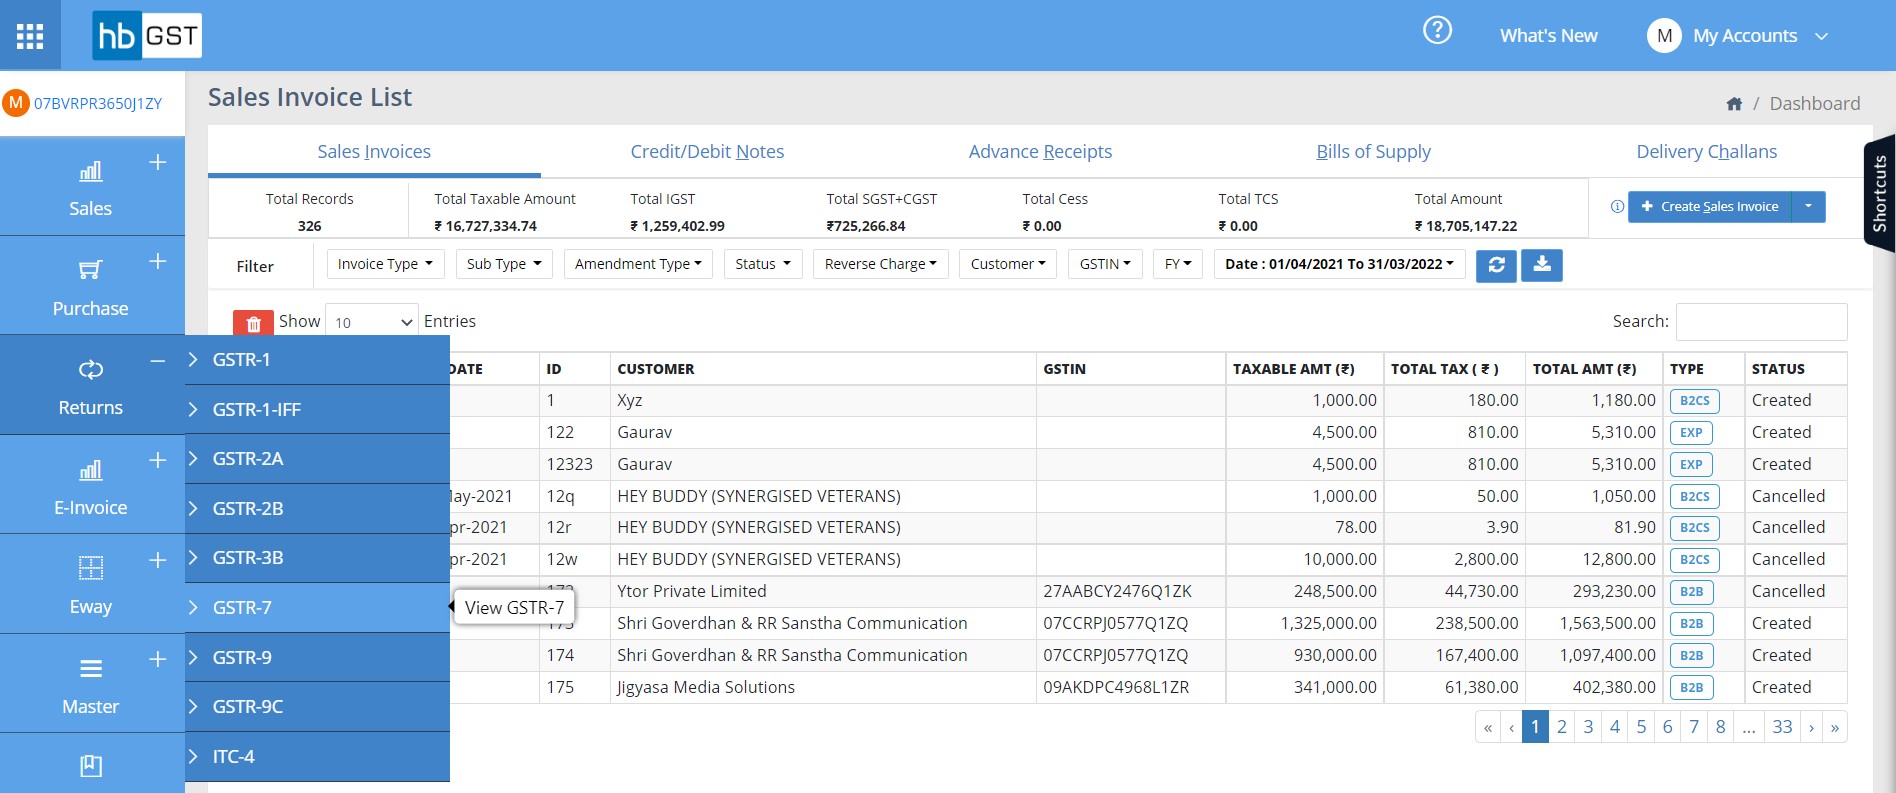
Task: Open GSTR-2A returns menu item
Action: pos(318,459)
